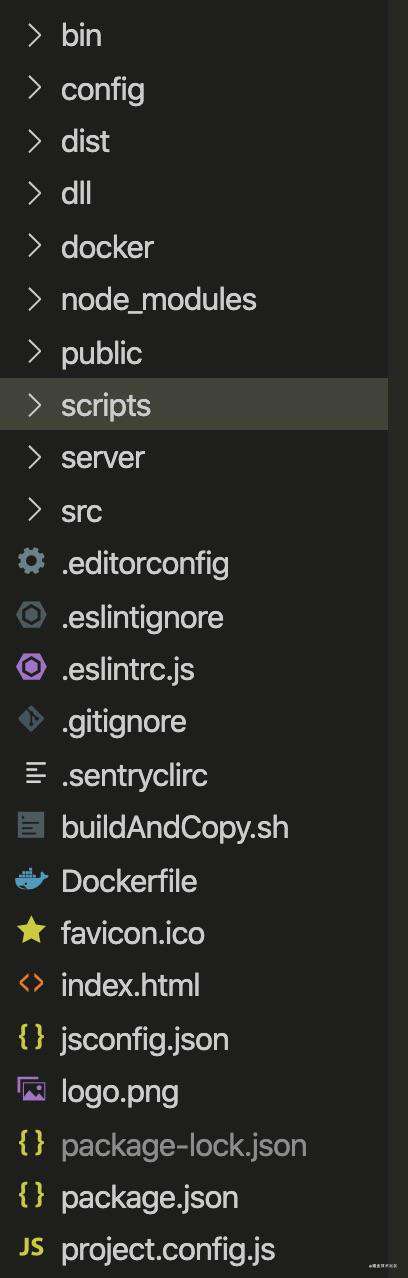408x1278 pixels.
Task: Open the highlighted scripts folder
Action: 194,405
